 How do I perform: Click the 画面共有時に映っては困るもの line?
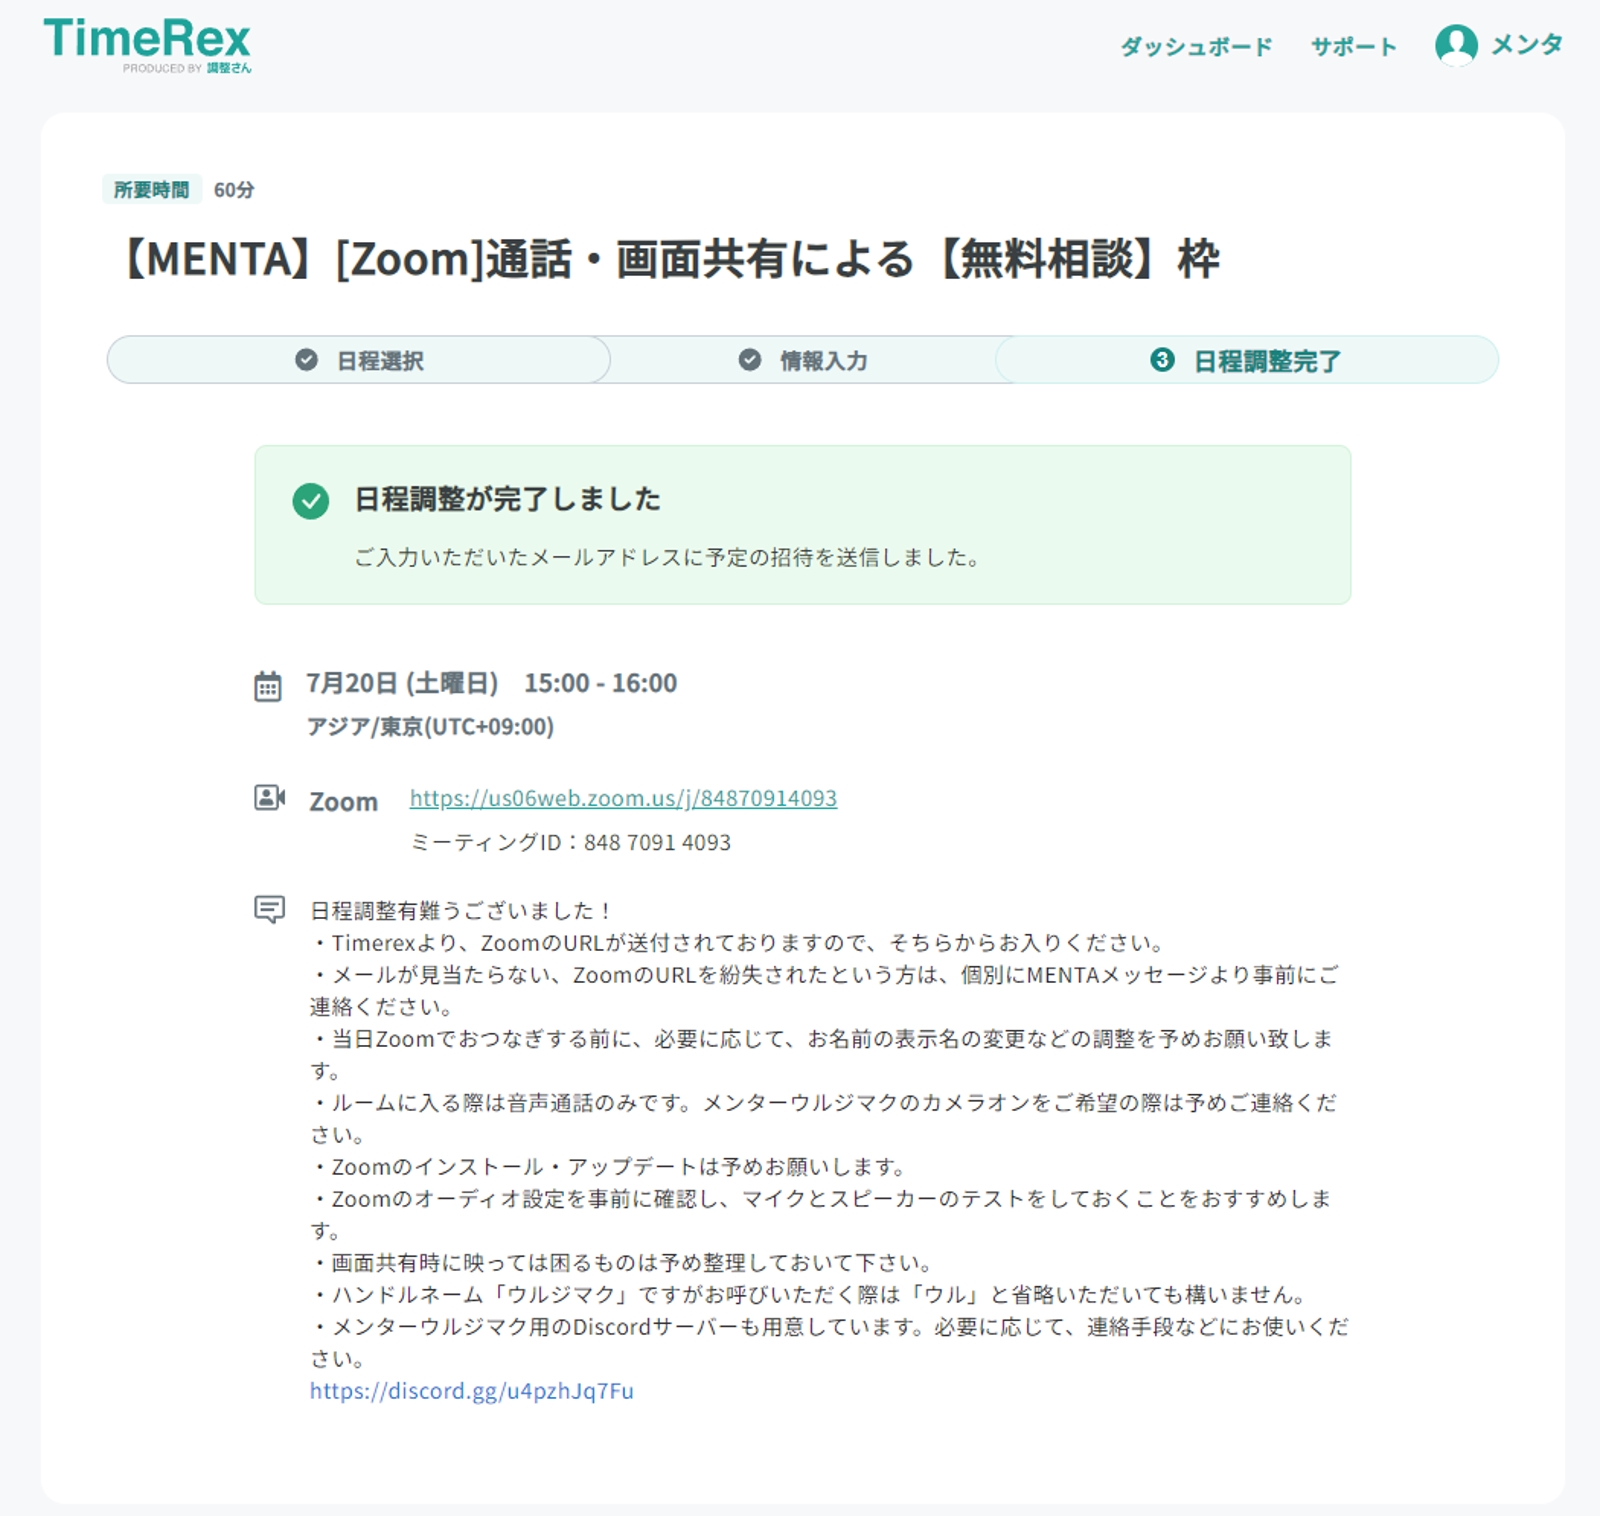[623, 1263]
